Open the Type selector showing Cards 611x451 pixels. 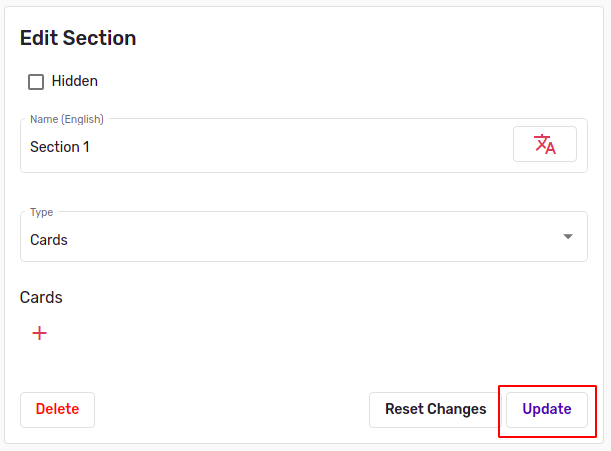304,237
